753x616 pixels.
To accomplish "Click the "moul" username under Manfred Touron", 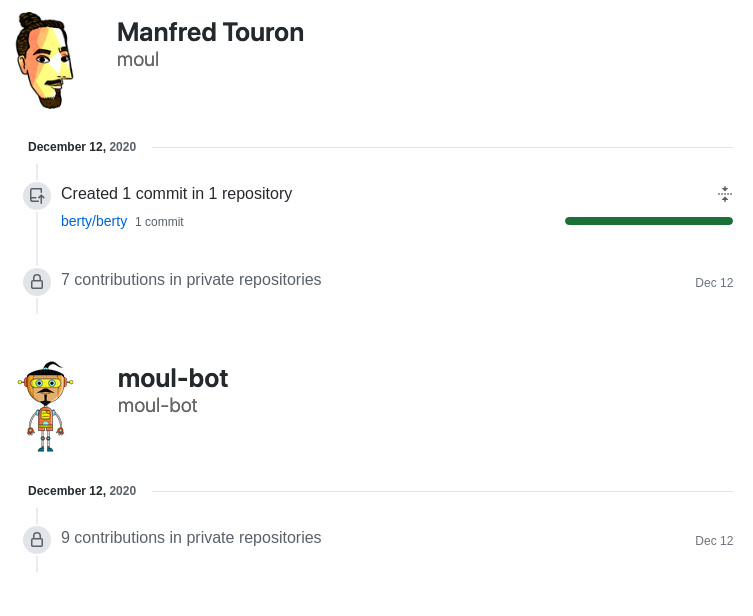I will (x=138, y=60).
